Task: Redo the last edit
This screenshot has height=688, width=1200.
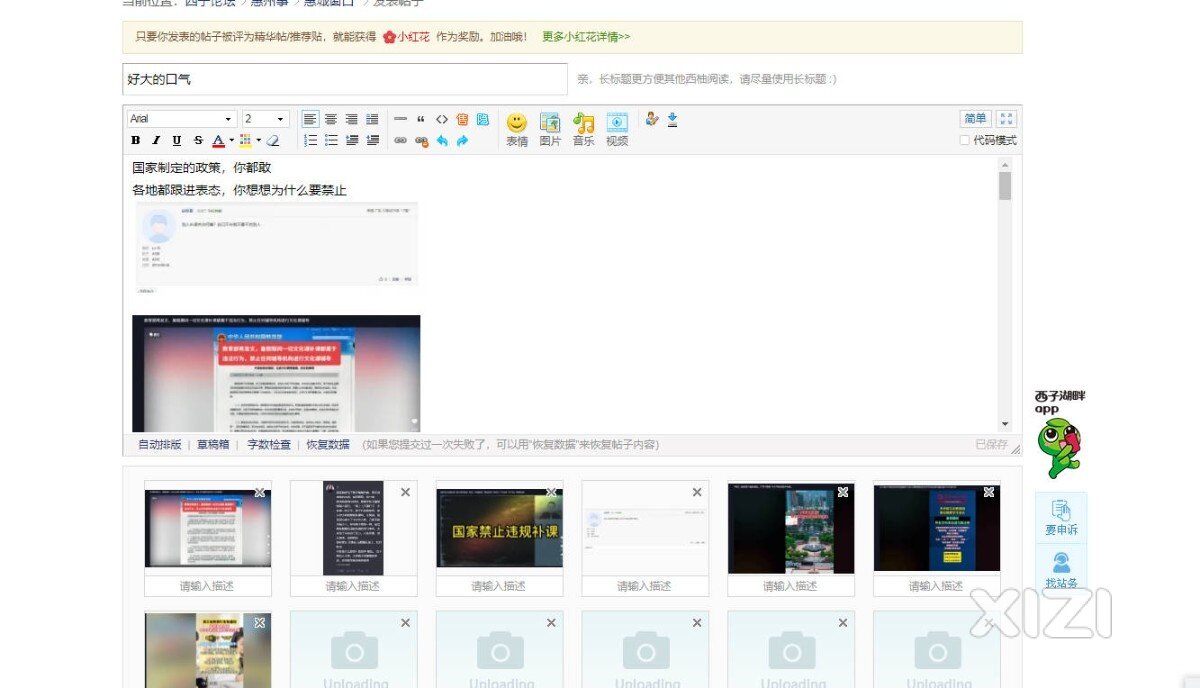Action: click(462, 141)
